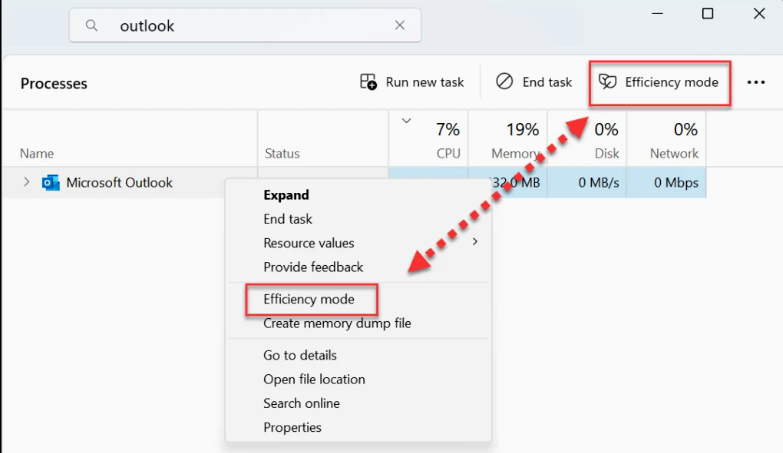Open the three-dot more options menu
Viewport: 783px width, 453px height.
[756, 83]
